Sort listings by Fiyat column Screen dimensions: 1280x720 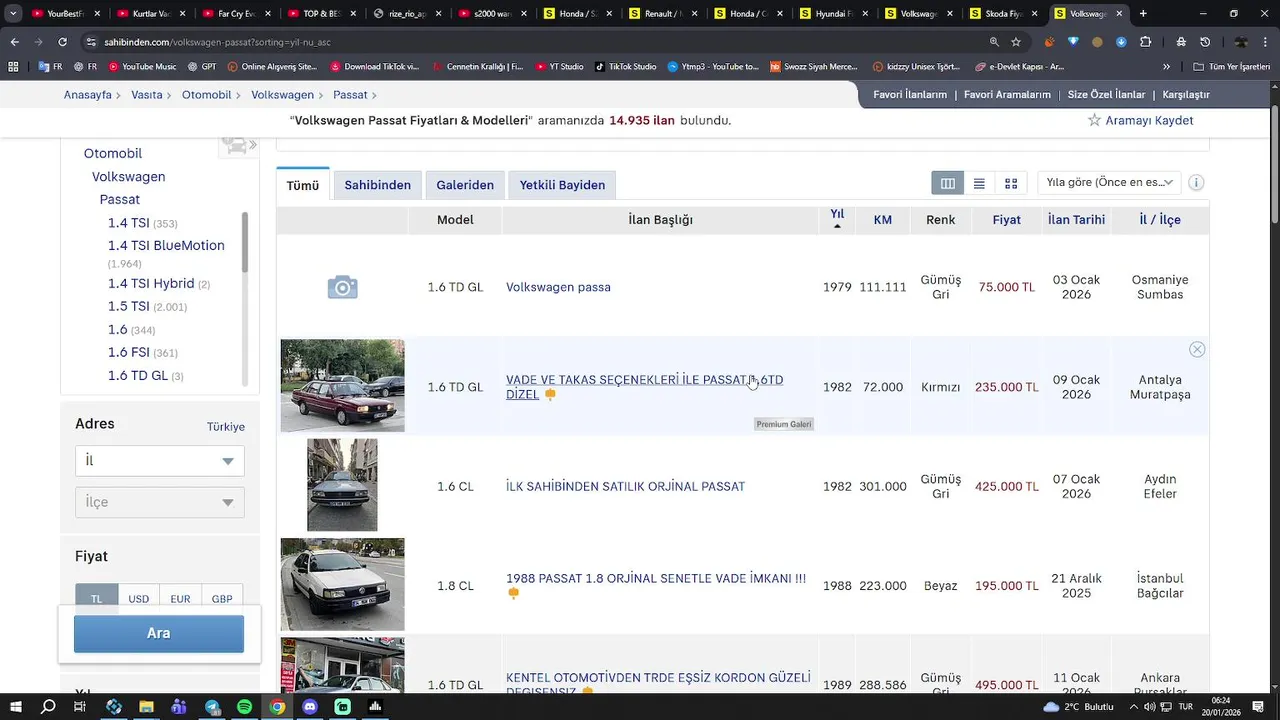pyautogui.click(x=1006, y=219)
